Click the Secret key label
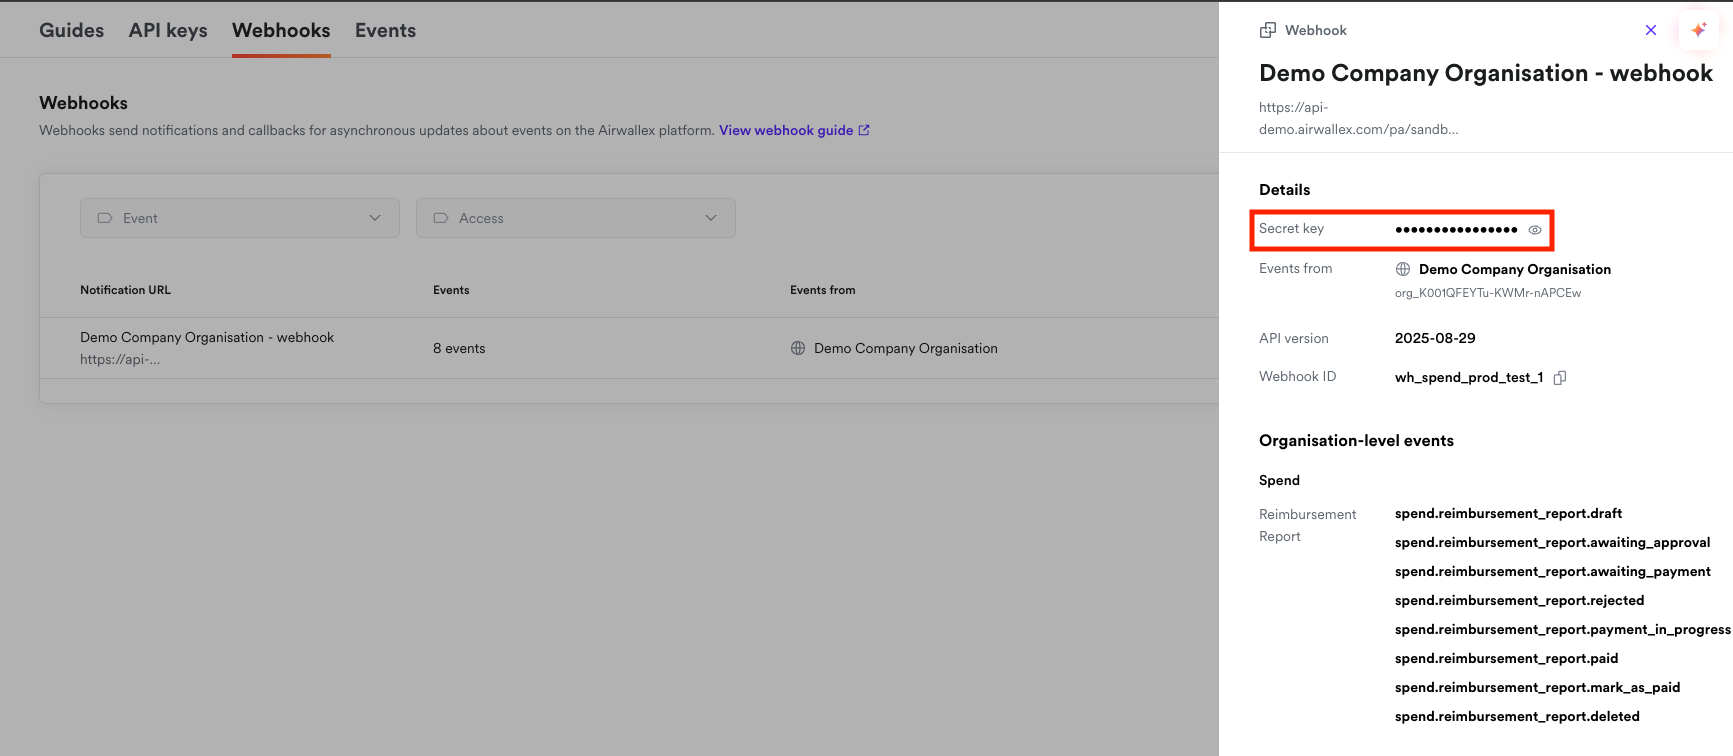The width and height of the screenshot is (1733, 756). coord(1291,229)
